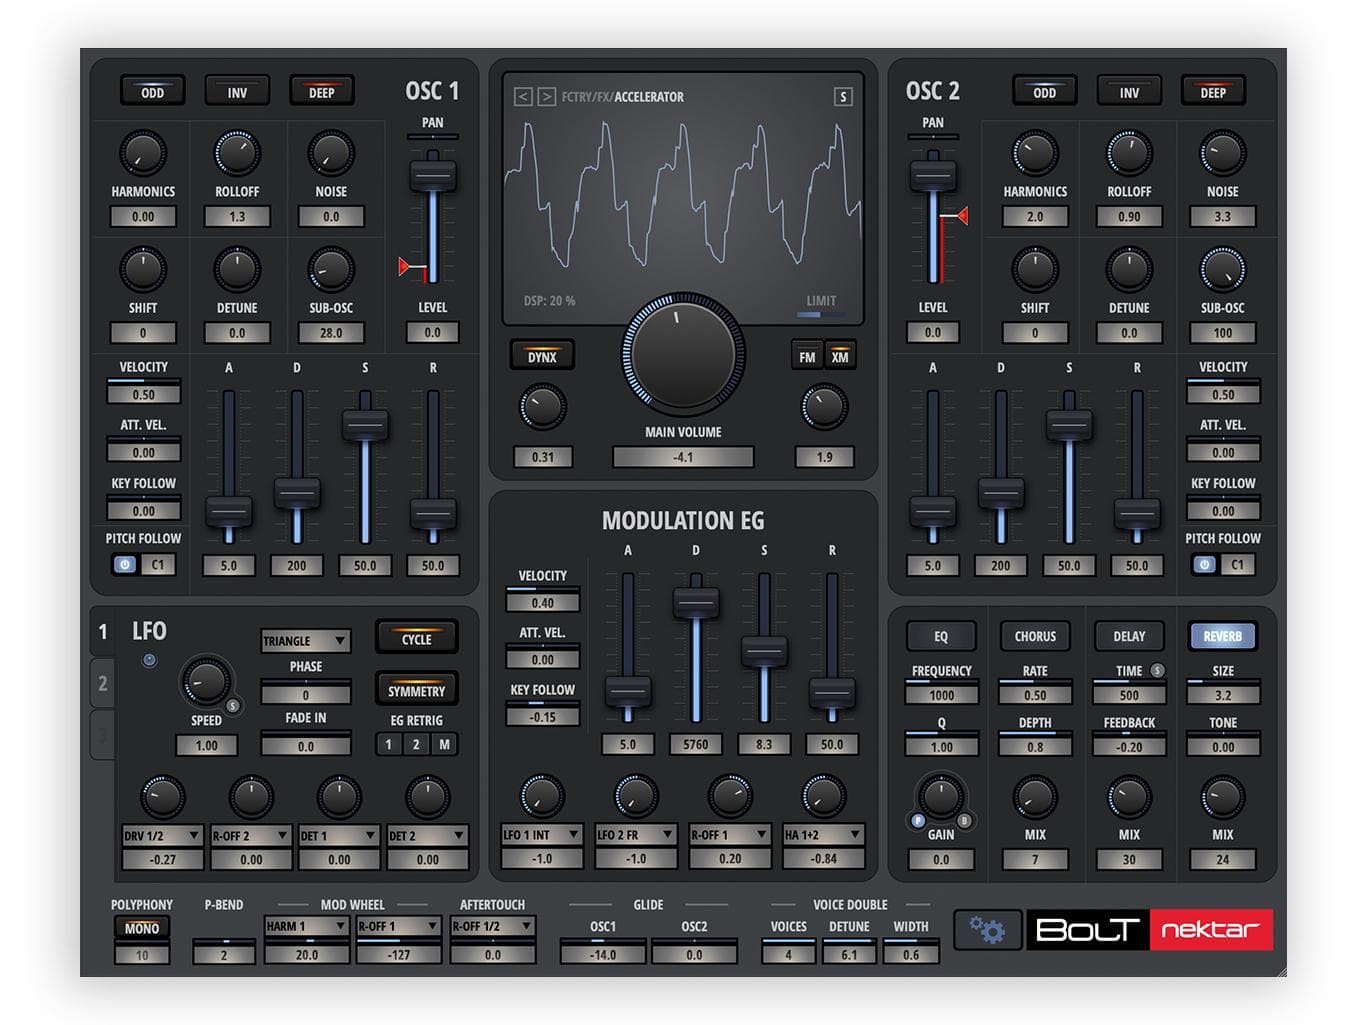Open the DRV 1/2 LFO destination dropdown

(x=162, y=834)
